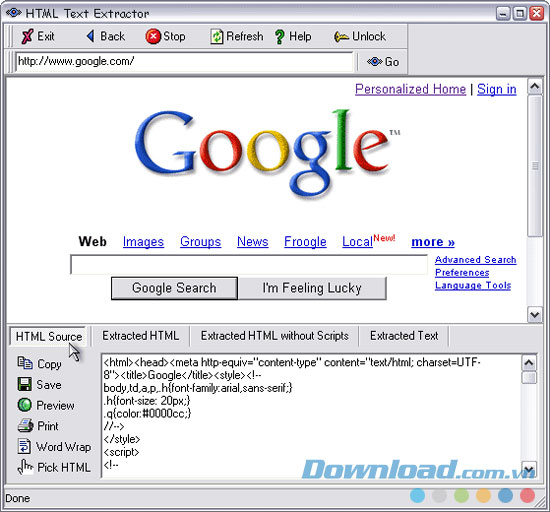
Task: Click the Google search text box
Action: [249, 265]
